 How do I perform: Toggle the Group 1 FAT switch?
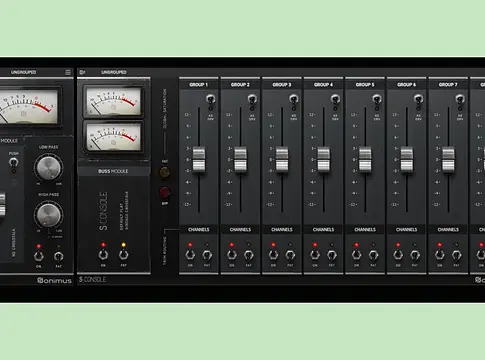pos(207,255)
